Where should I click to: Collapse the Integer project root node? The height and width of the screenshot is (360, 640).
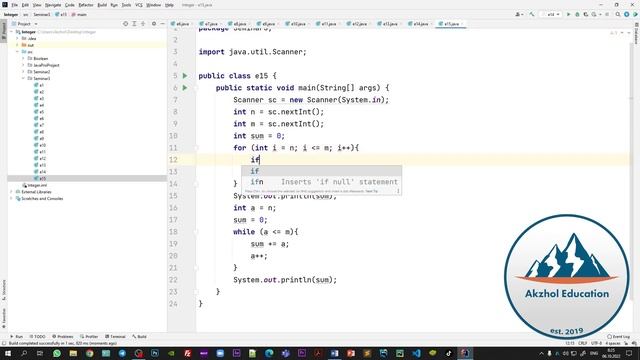[x=12, y=32]
